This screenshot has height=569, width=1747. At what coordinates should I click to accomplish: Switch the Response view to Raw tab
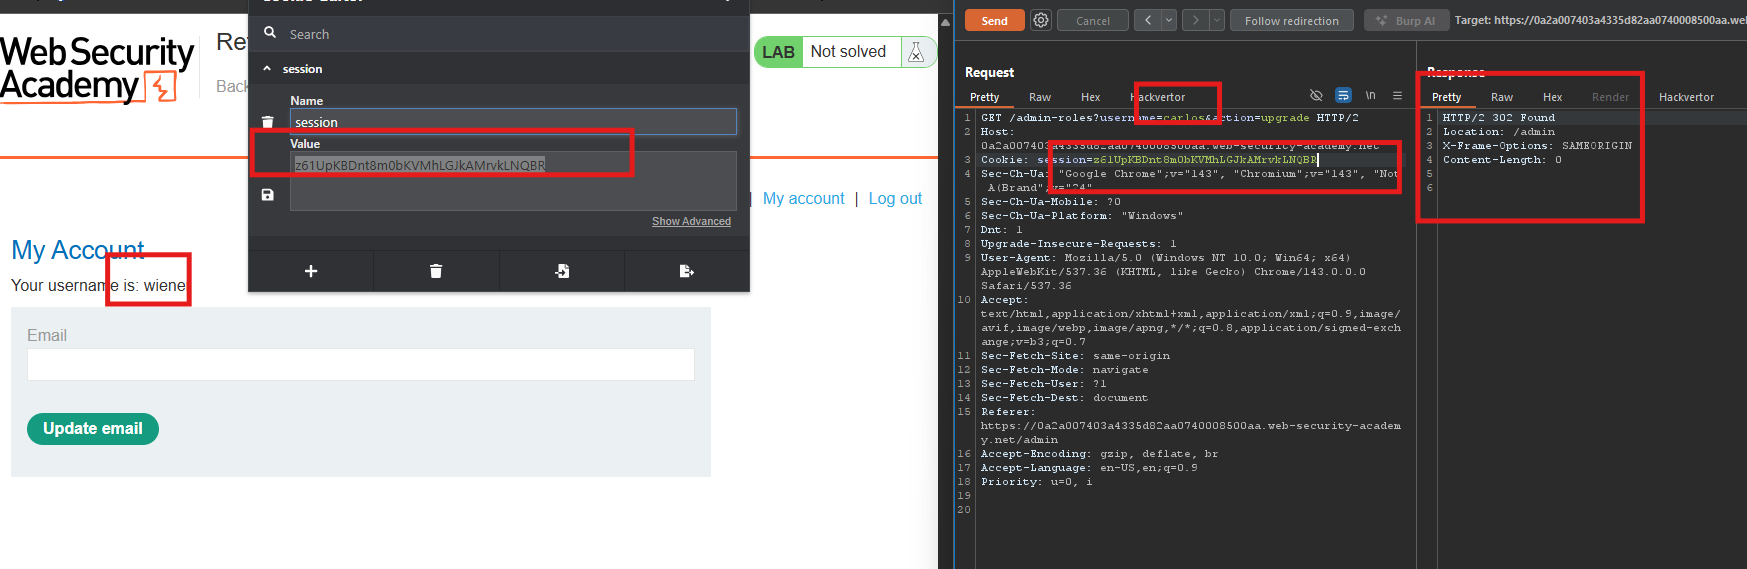point(1502,97)
